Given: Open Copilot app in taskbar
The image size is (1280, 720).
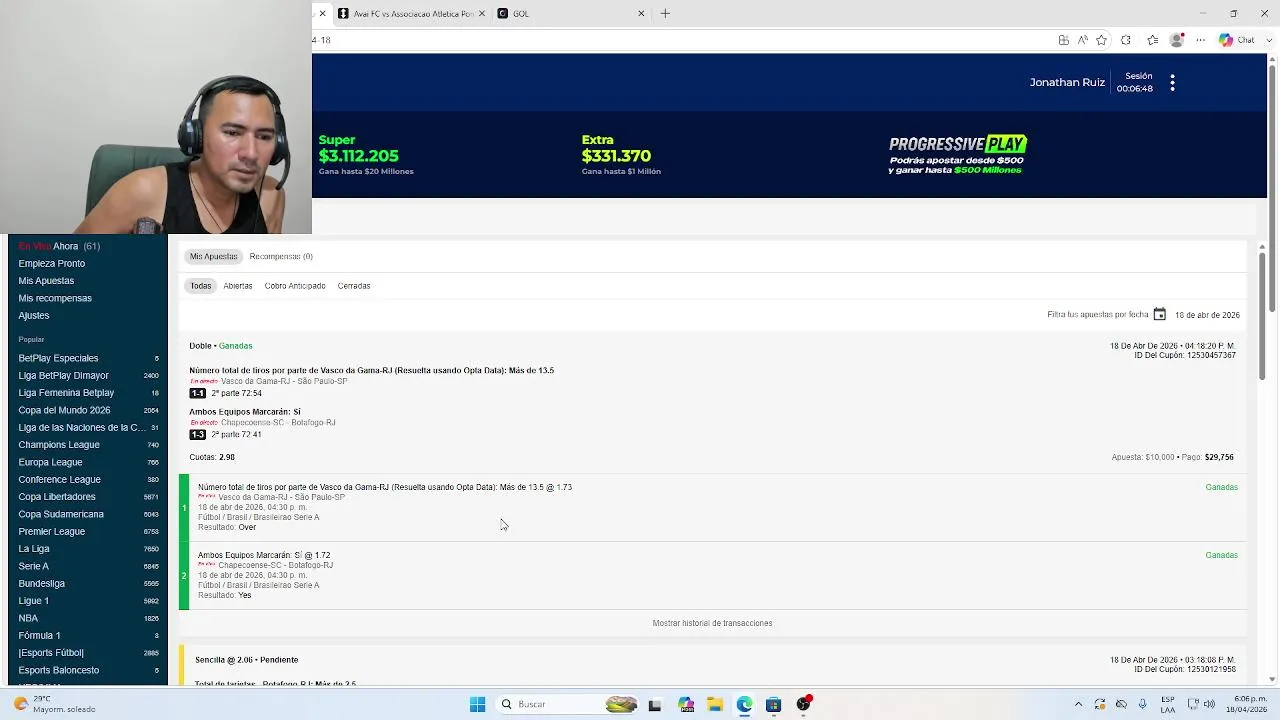Looking at the screenshot, I should click(685, 704).
